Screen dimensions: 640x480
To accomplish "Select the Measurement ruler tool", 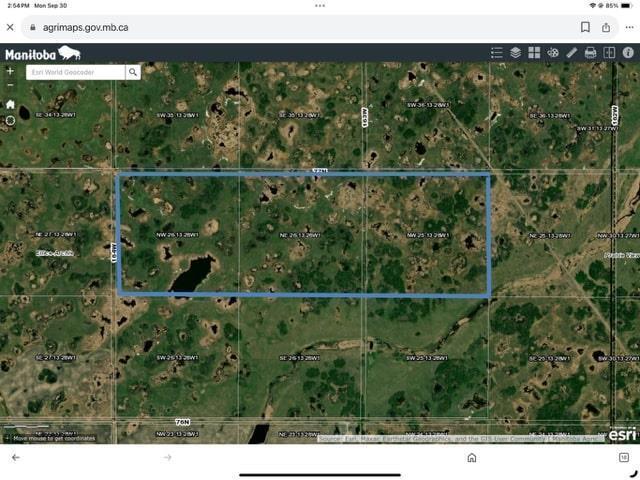I will click(571, 53).
